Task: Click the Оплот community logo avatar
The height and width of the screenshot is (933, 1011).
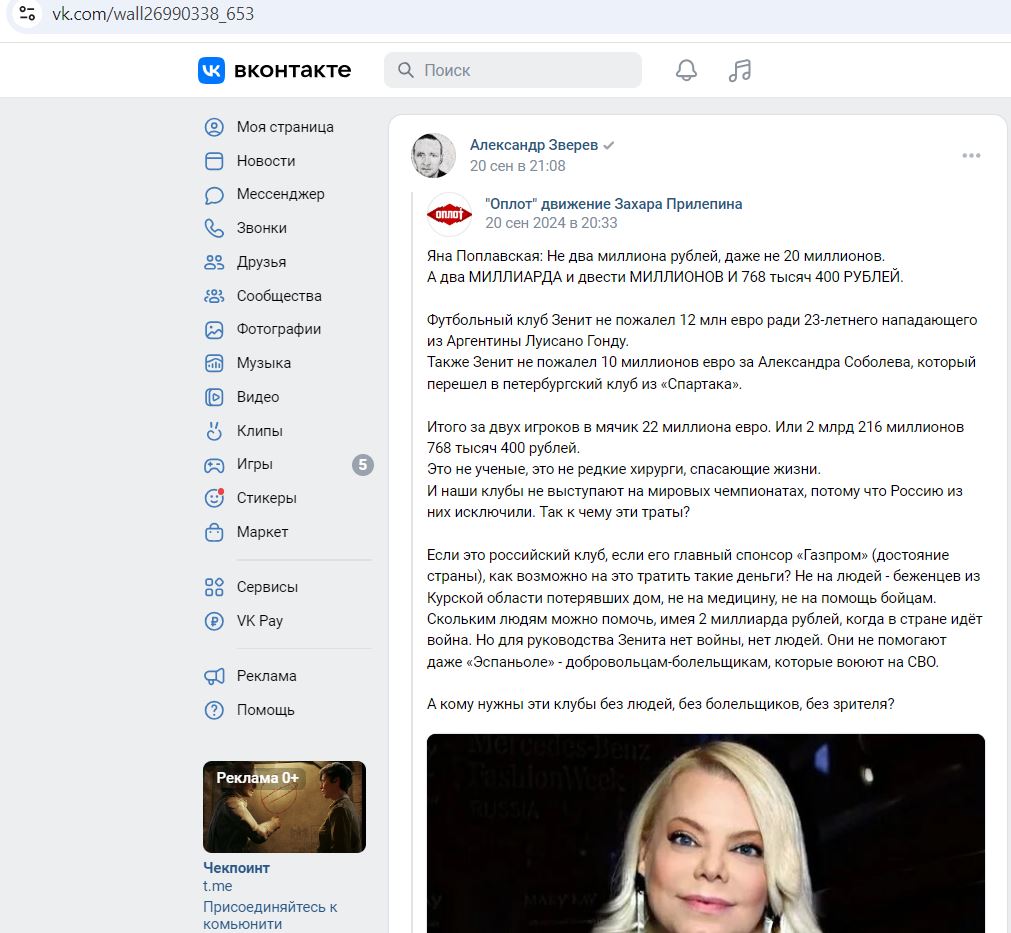Action: [x=449, y=214]
